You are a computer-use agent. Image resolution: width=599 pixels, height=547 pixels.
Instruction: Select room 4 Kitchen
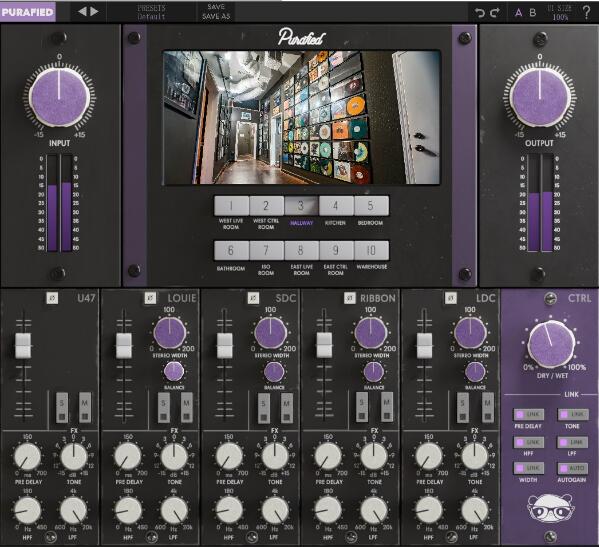point(336,206)
